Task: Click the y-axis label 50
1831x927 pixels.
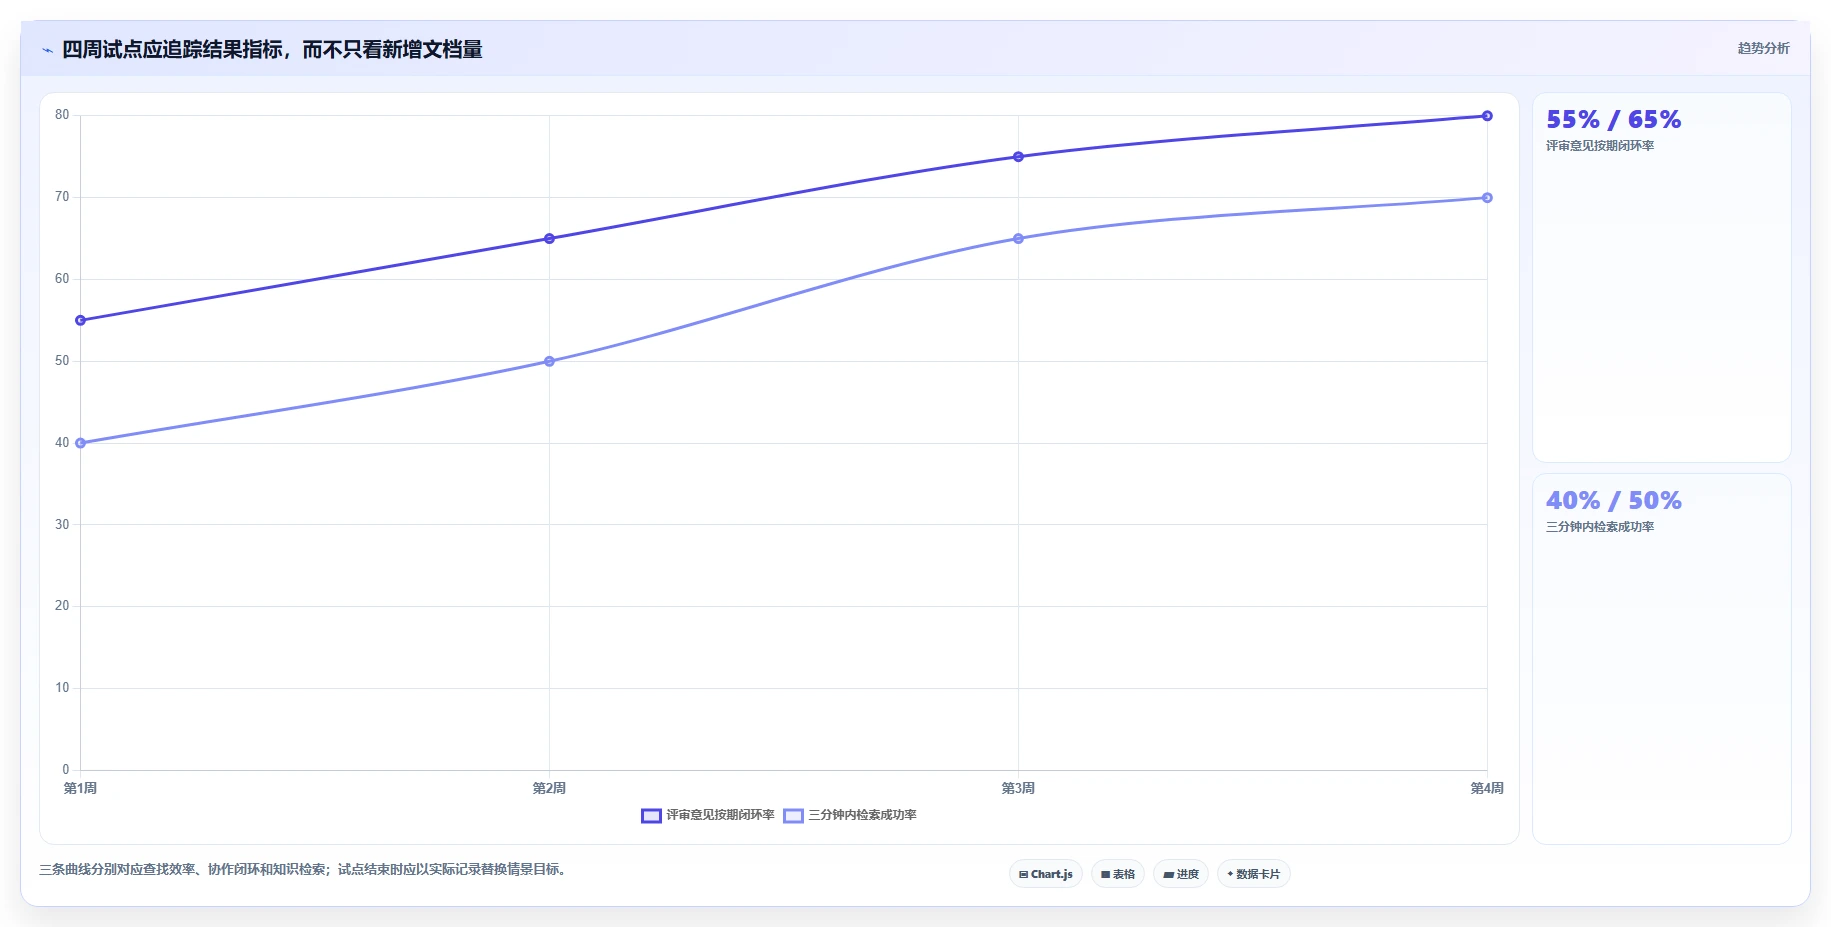Action: tap(62, 361)
